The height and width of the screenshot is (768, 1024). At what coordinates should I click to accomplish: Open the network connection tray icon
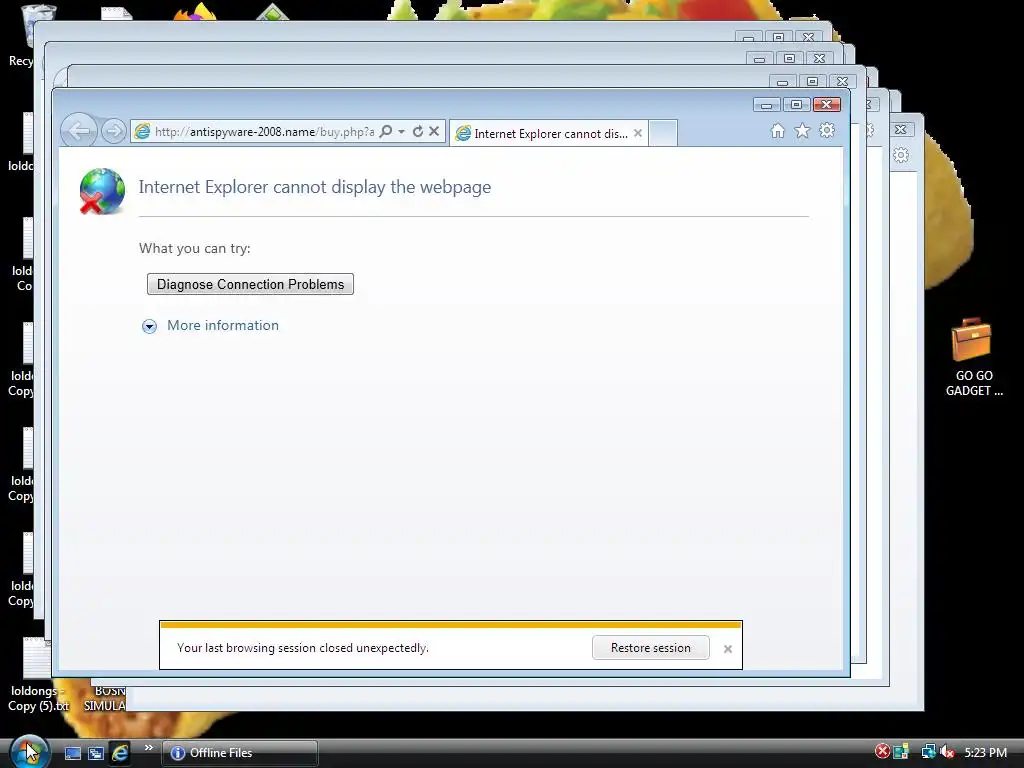928,752
